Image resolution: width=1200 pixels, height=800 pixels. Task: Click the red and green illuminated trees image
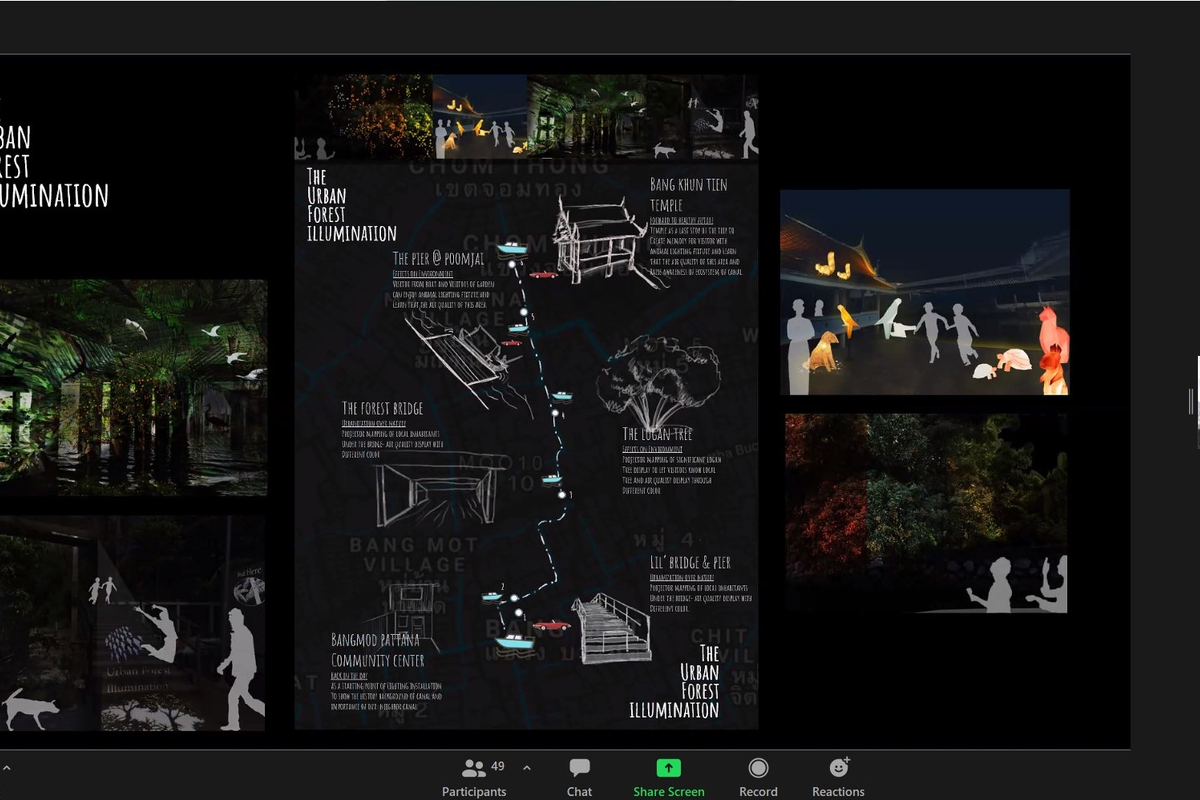click(926, 513)
